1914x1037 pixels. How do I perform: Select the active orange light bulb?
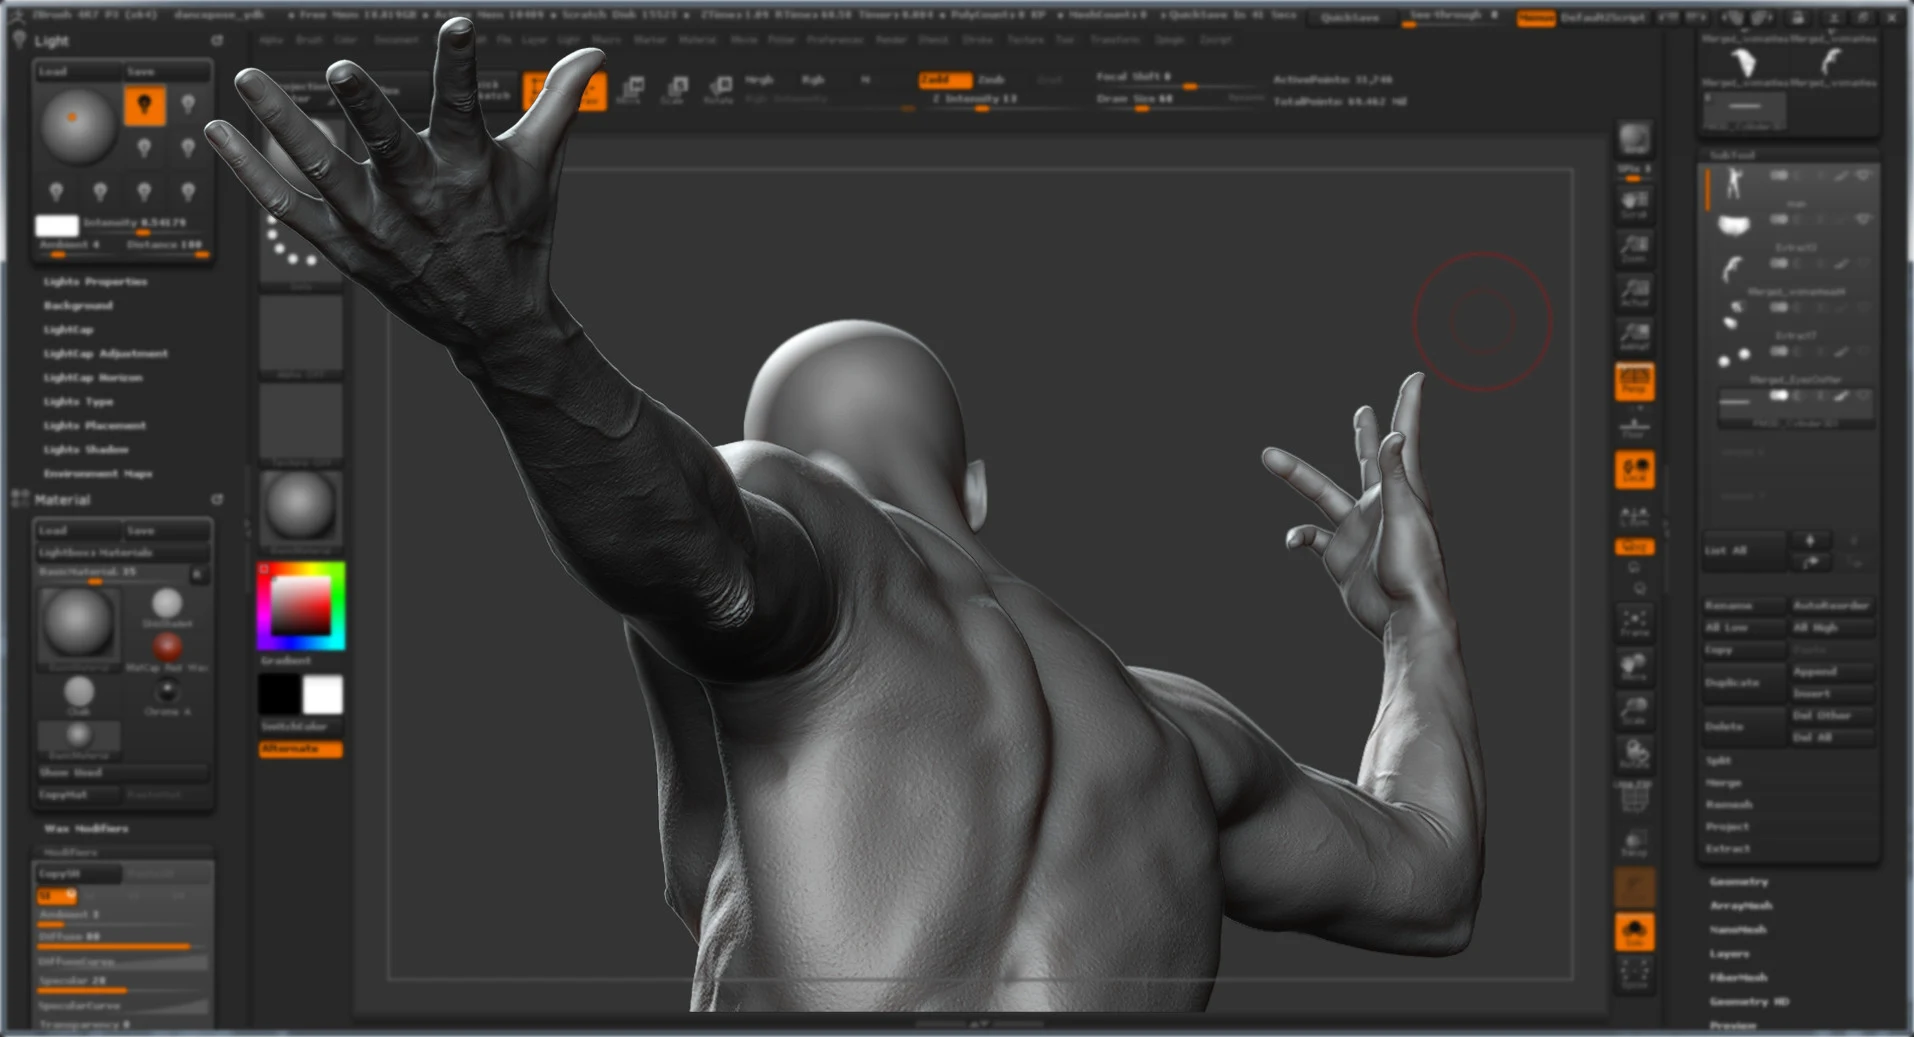144,105
